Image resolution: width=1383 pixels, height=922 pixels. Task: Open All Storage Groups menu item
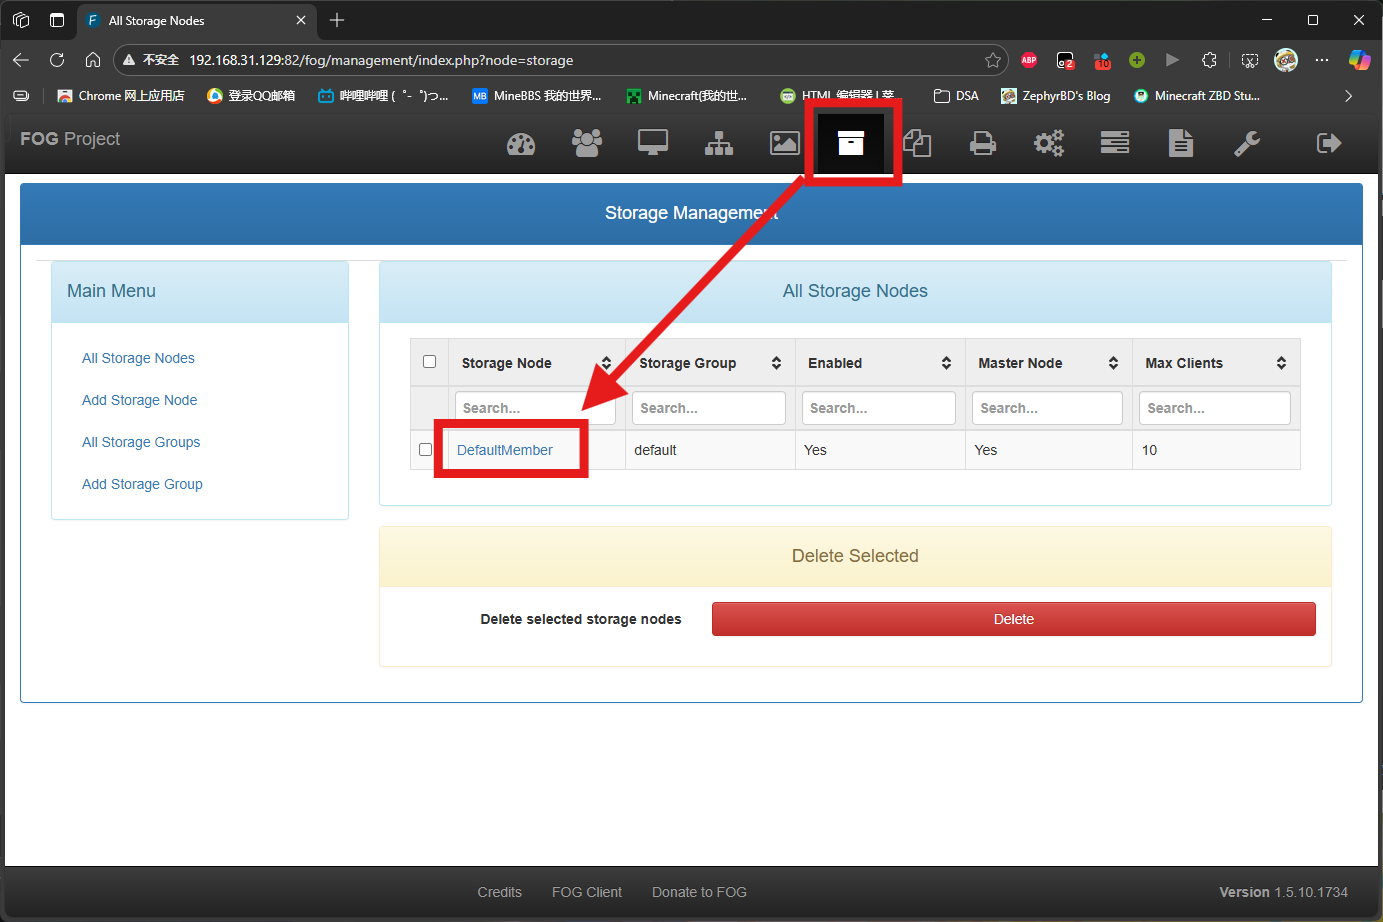coord(141,442)
